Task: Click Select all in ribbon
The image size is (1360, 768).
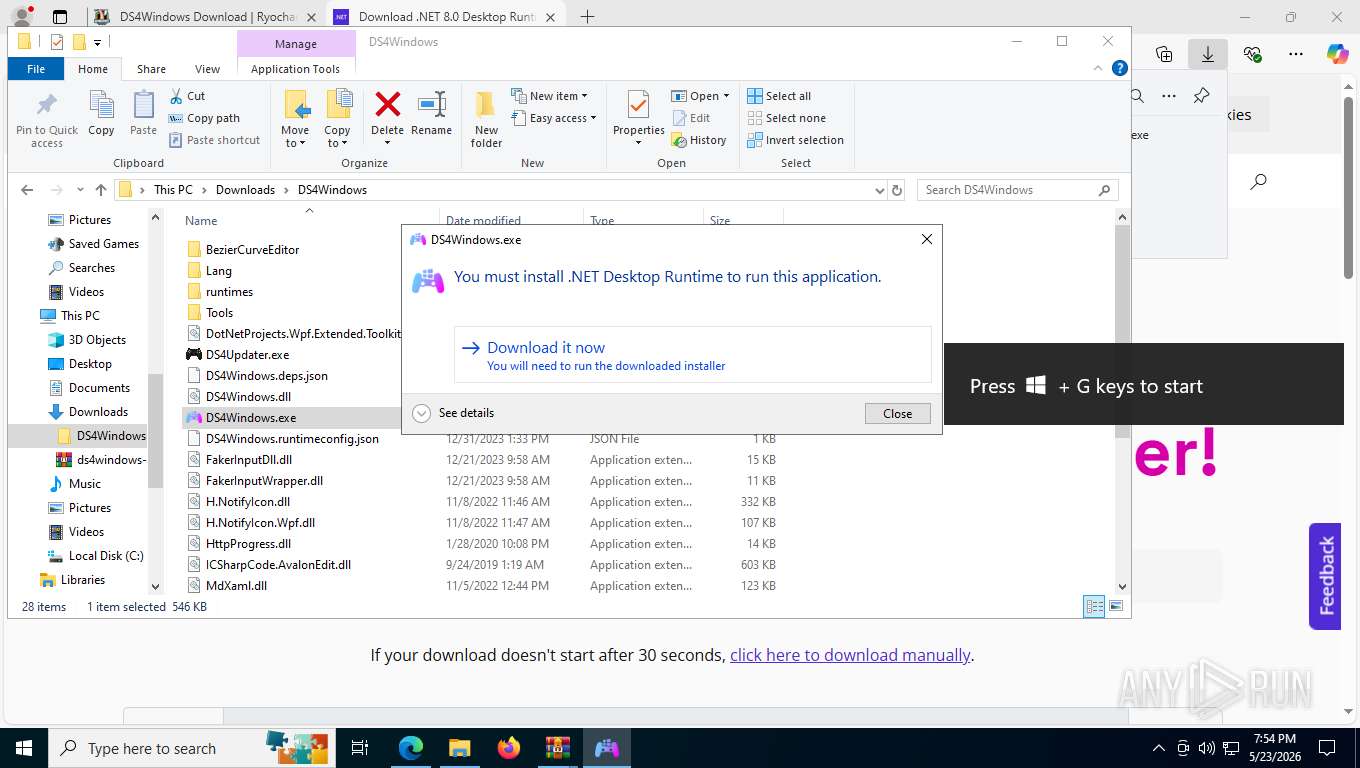Action: [x=780, y=96]
